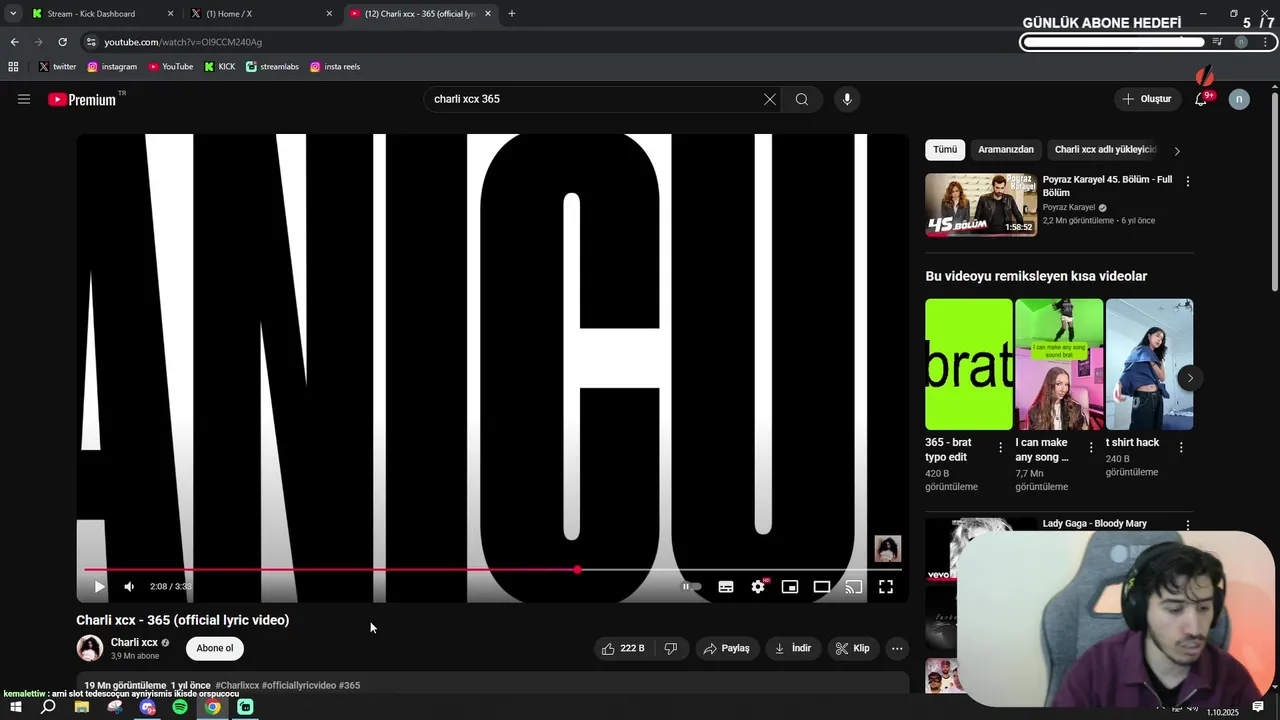Start voice search with microphone icon
Viewport: 1280px width, 720px height.
coord(847,99)
